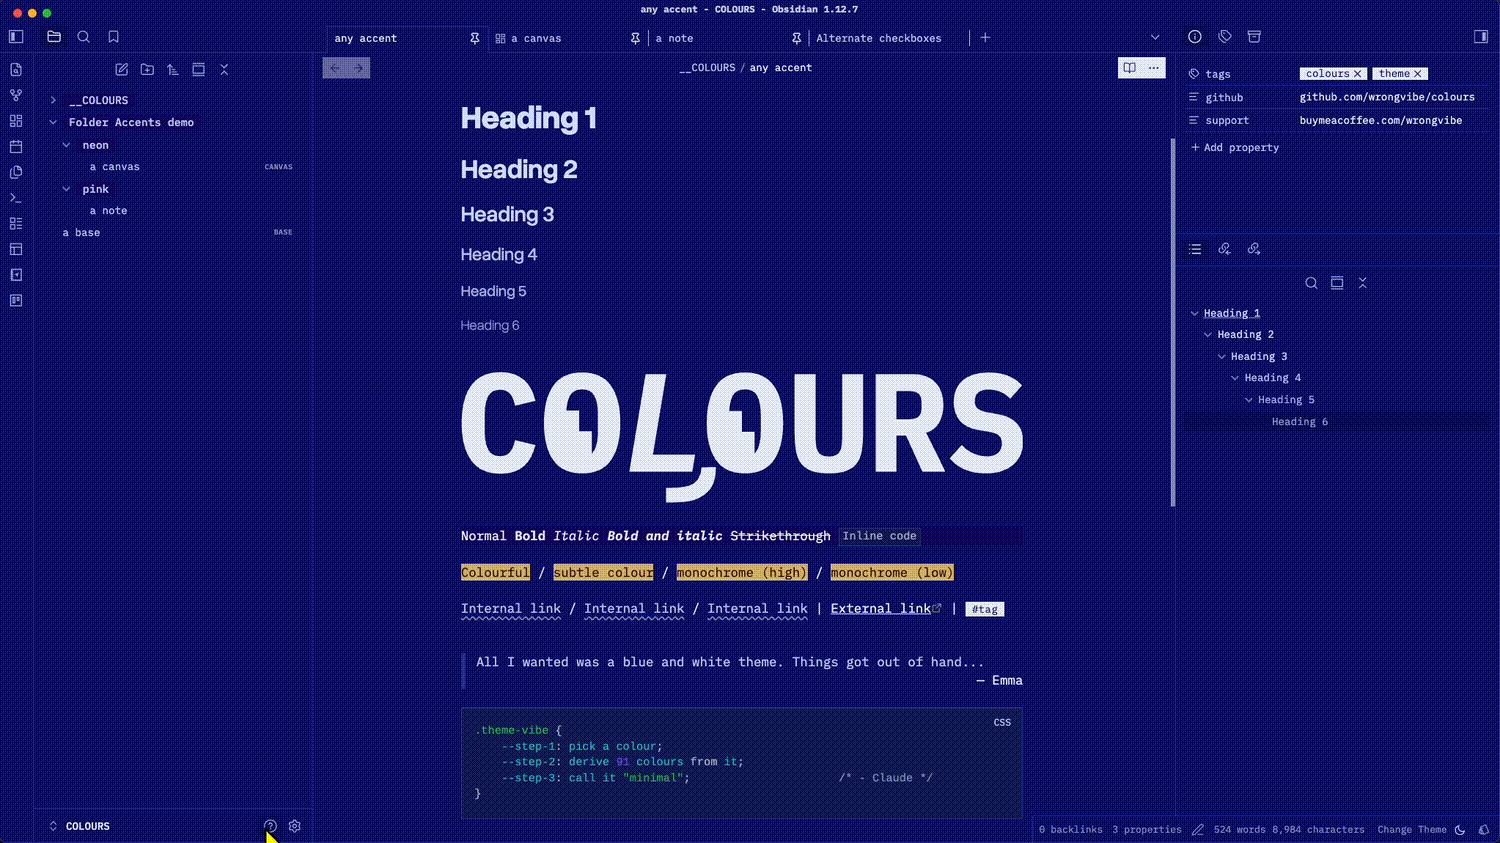Open settings gear icon
Viewport: 1500px width, 843px height.
pyautogui.click(x=295, y=826)
